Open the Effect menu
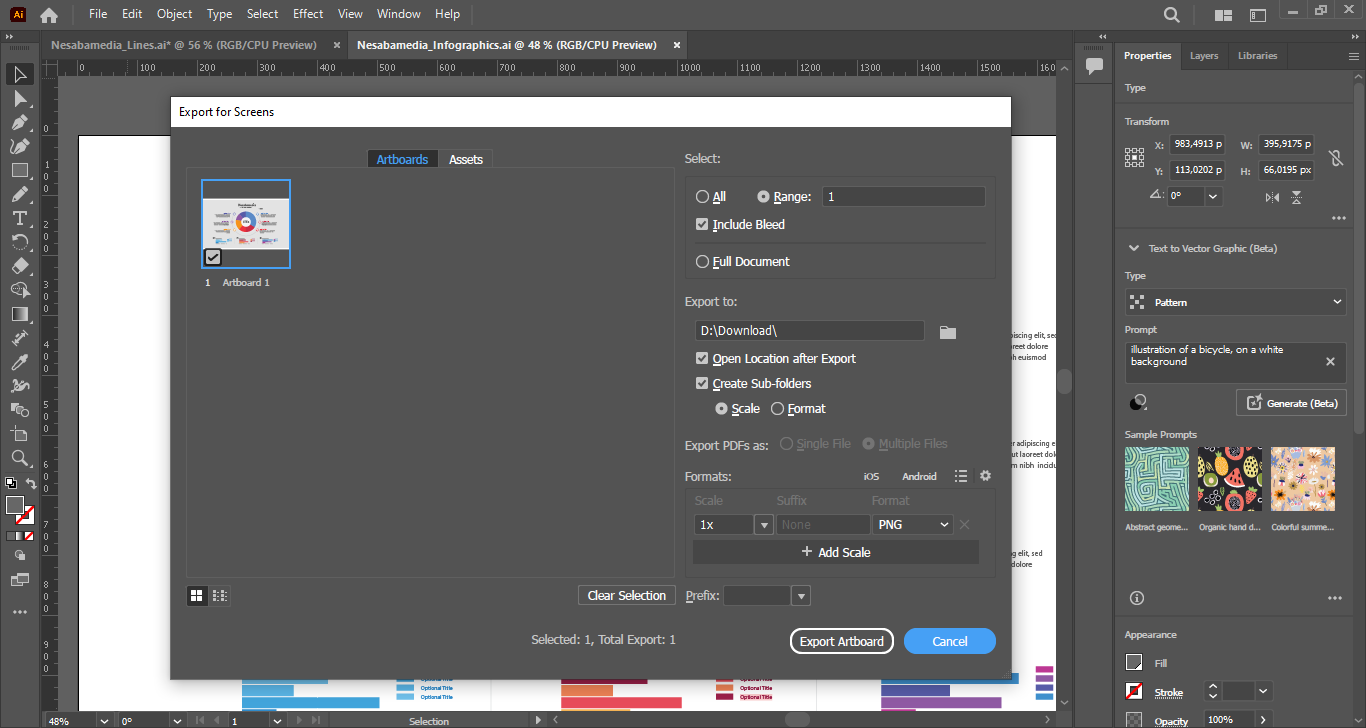Viewport: 1366px width, 728px height. 308,14
